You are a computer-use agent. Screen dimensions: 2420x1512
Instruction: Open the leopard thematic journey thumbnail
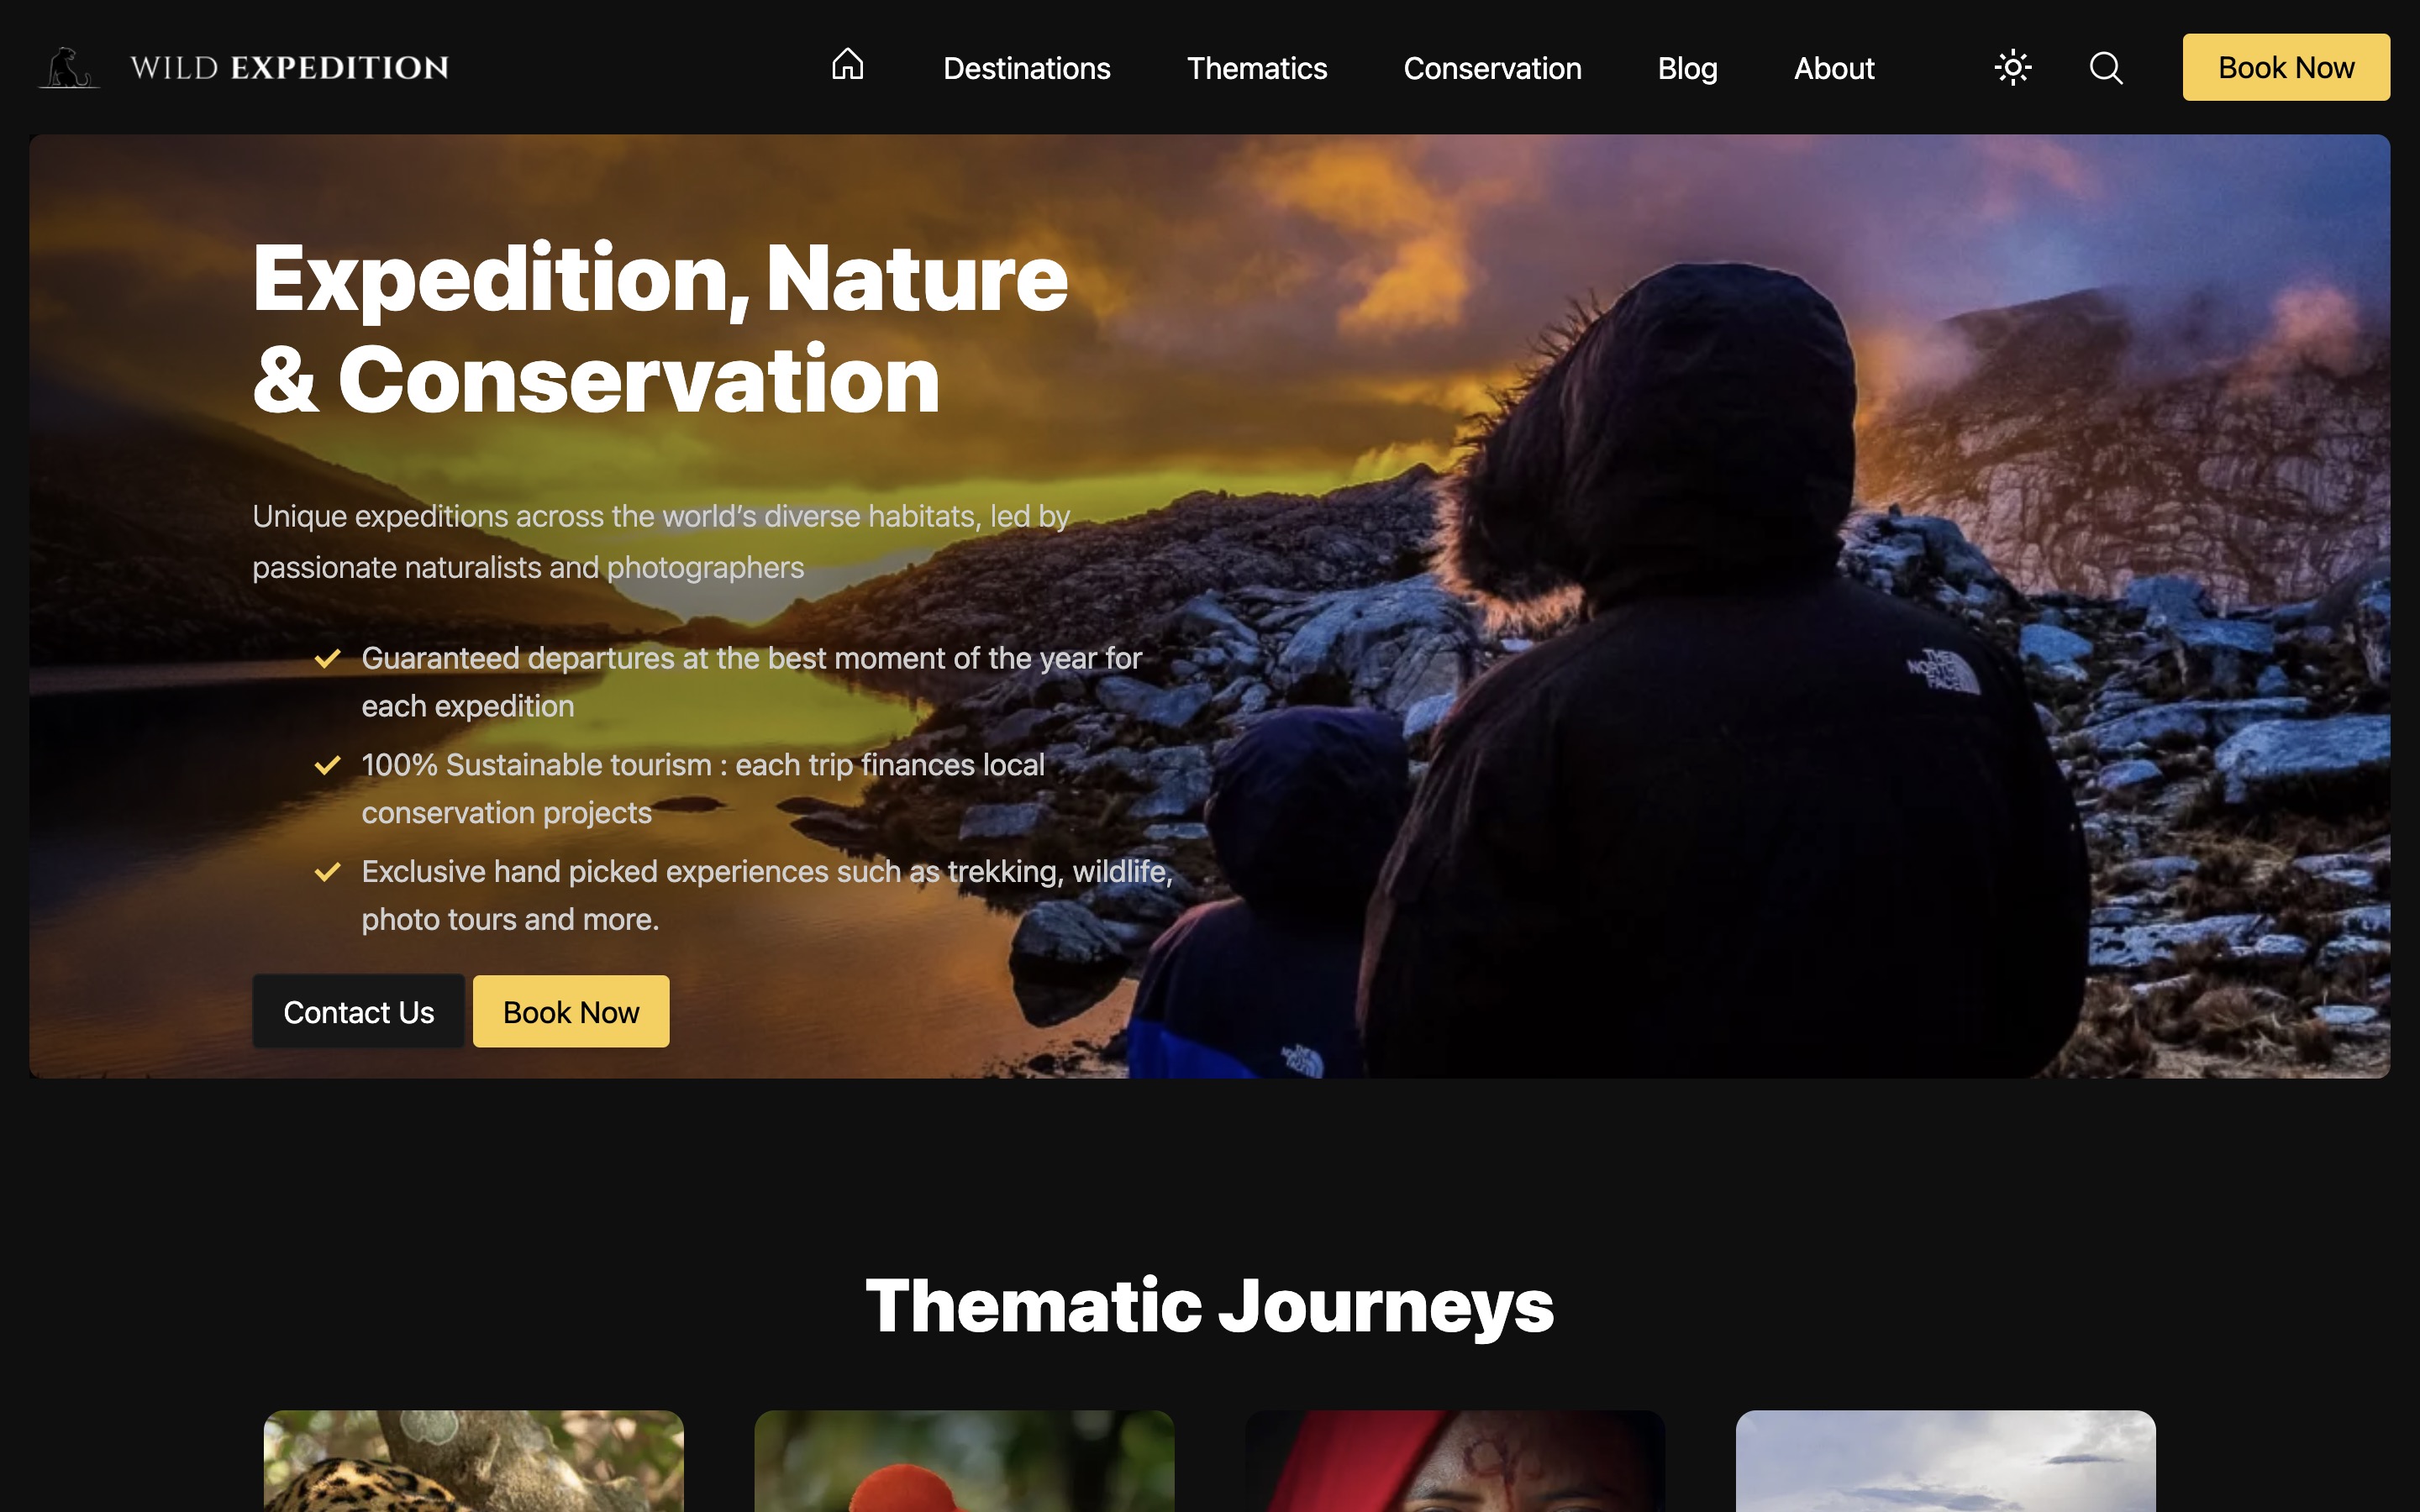473,1461
